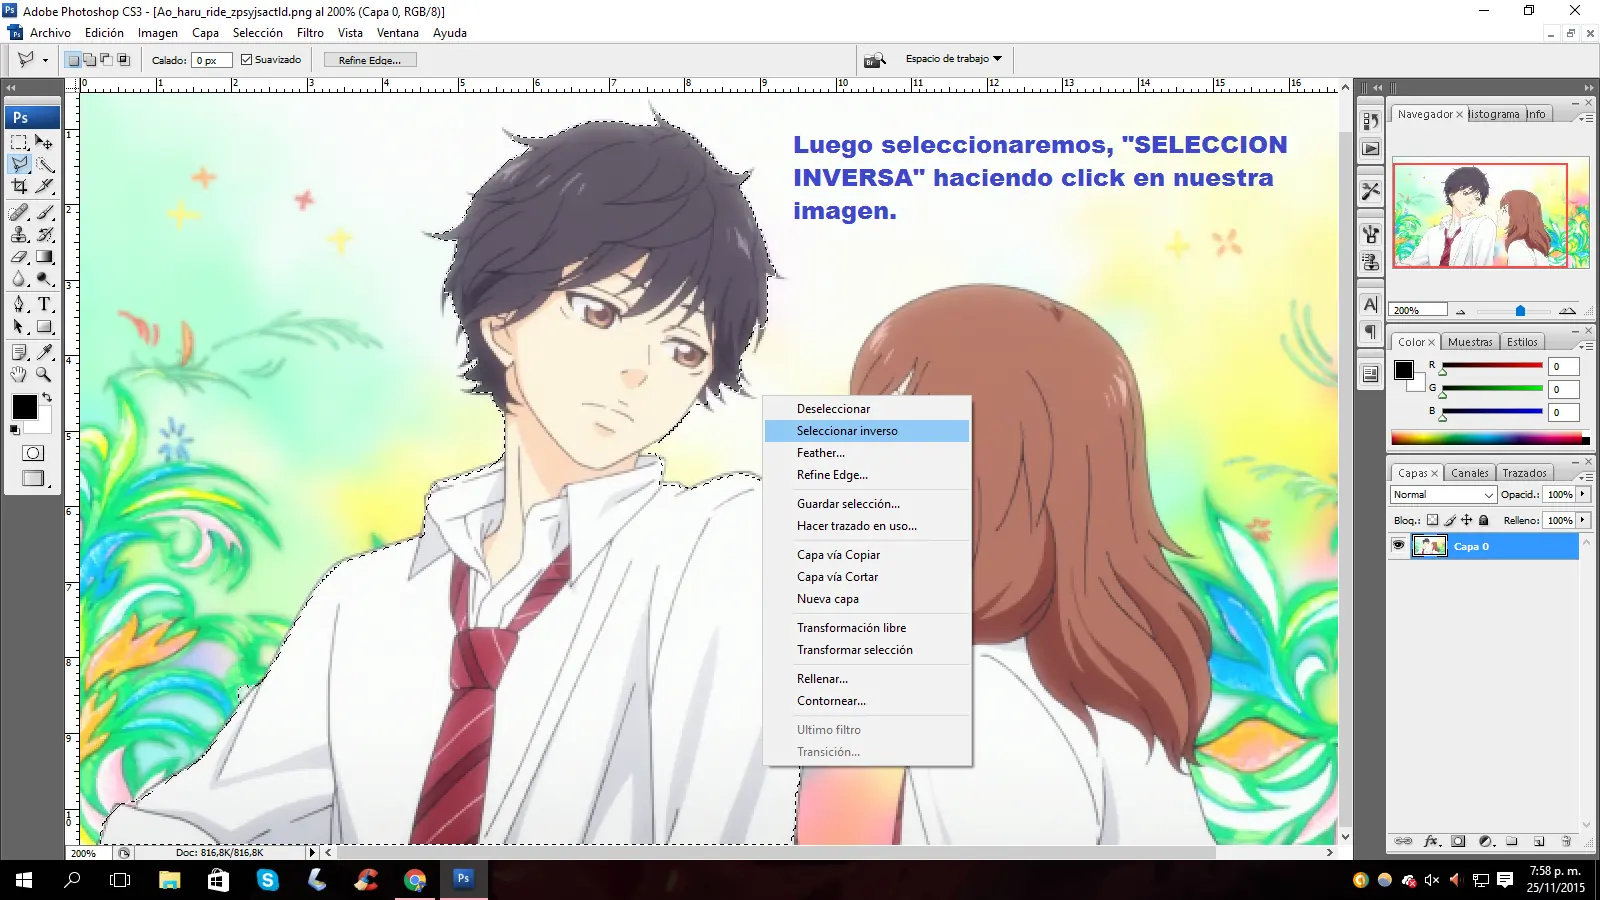Toggle lock transparent pixels
This screenshot has height=900, width=1600.
[x=1432, y=520]
